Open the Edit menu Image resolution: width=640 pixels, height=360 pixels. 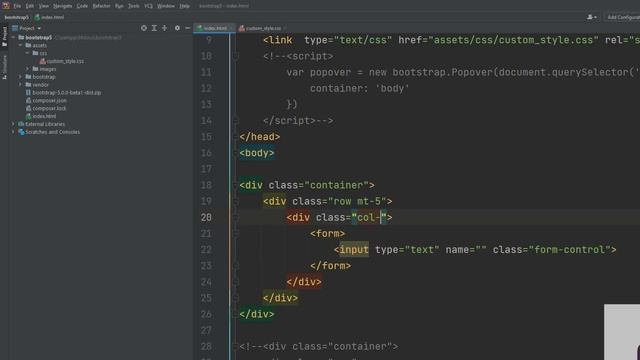tap(30, 6)
